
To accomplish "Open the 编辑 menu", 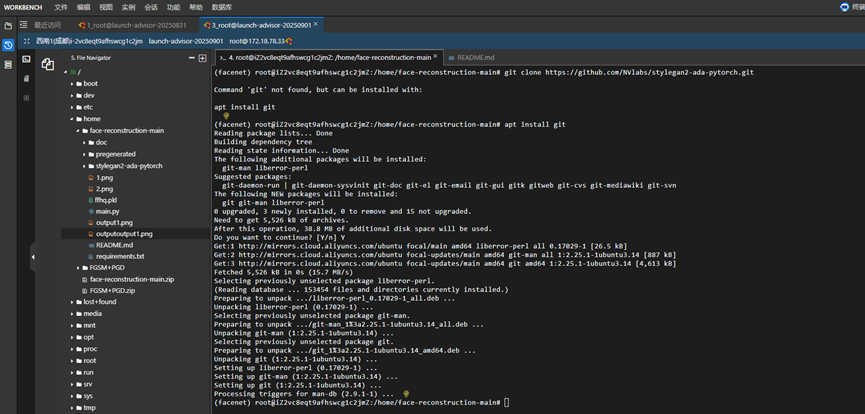I will click(83, 7).
